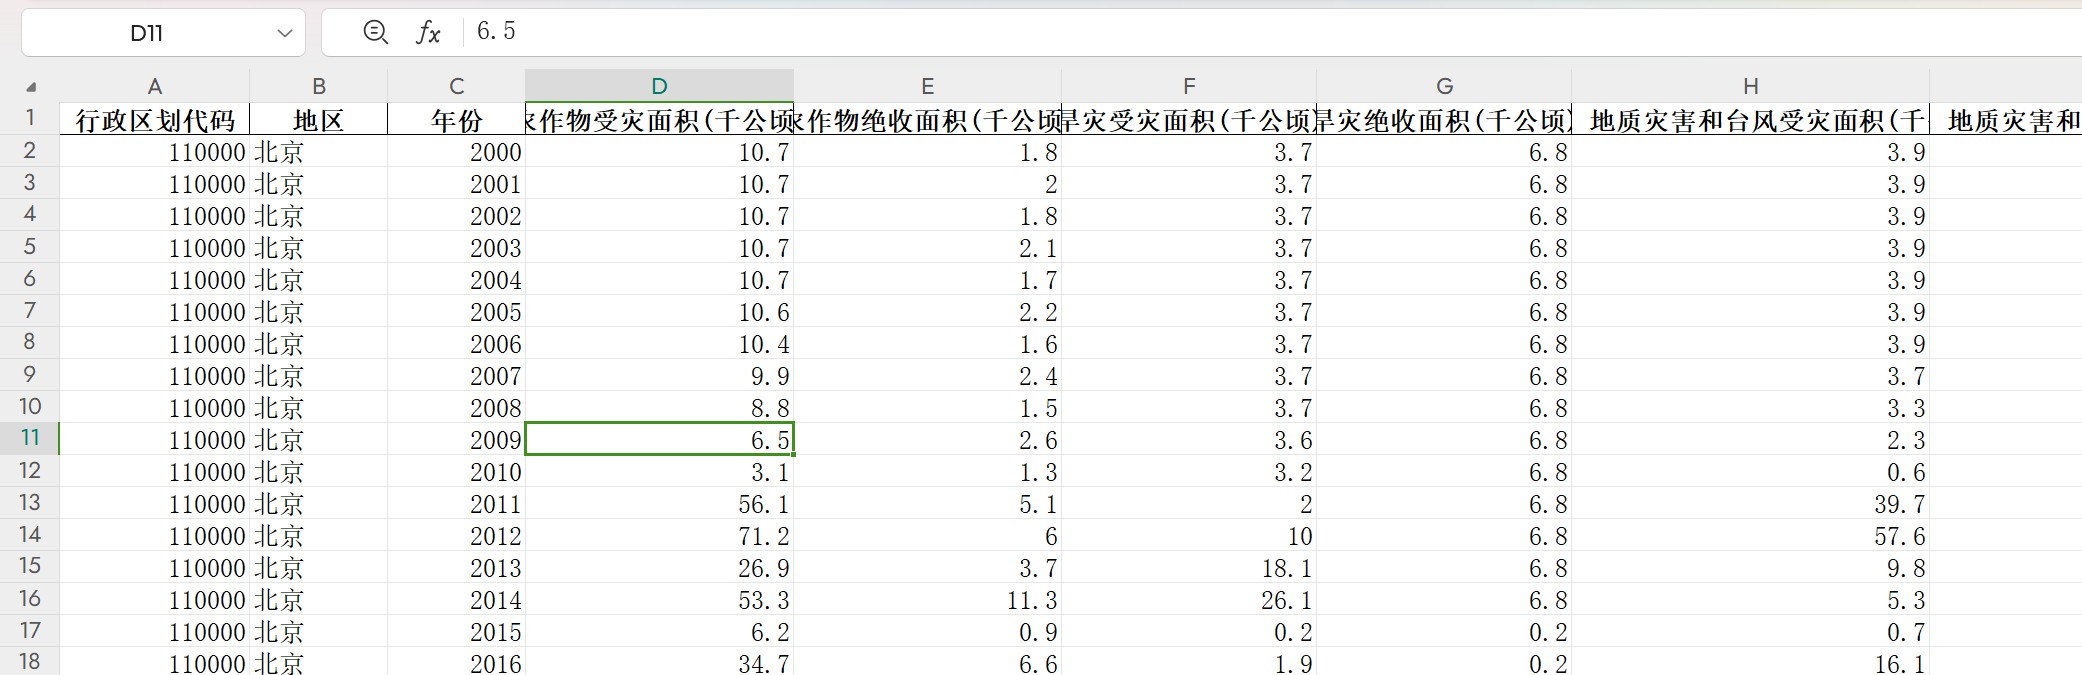
Task: Click header cell 地质灾害和台风受灾面积 in column H
Action: pyautogui.click(x=1751, y=120)
